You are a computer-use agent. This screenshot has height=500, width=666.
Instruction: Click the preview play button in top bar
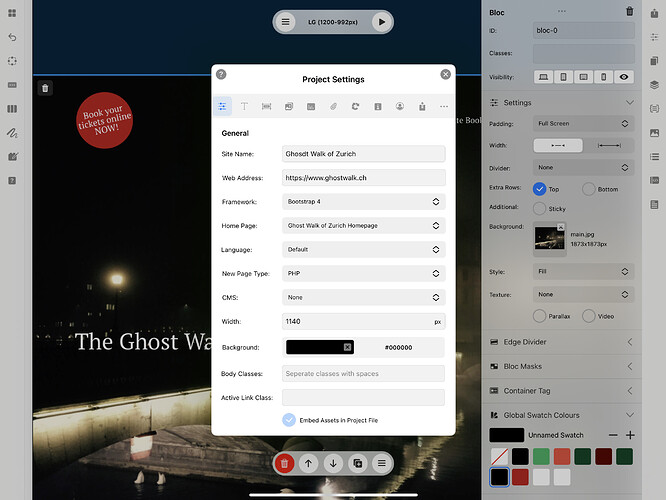381,21
